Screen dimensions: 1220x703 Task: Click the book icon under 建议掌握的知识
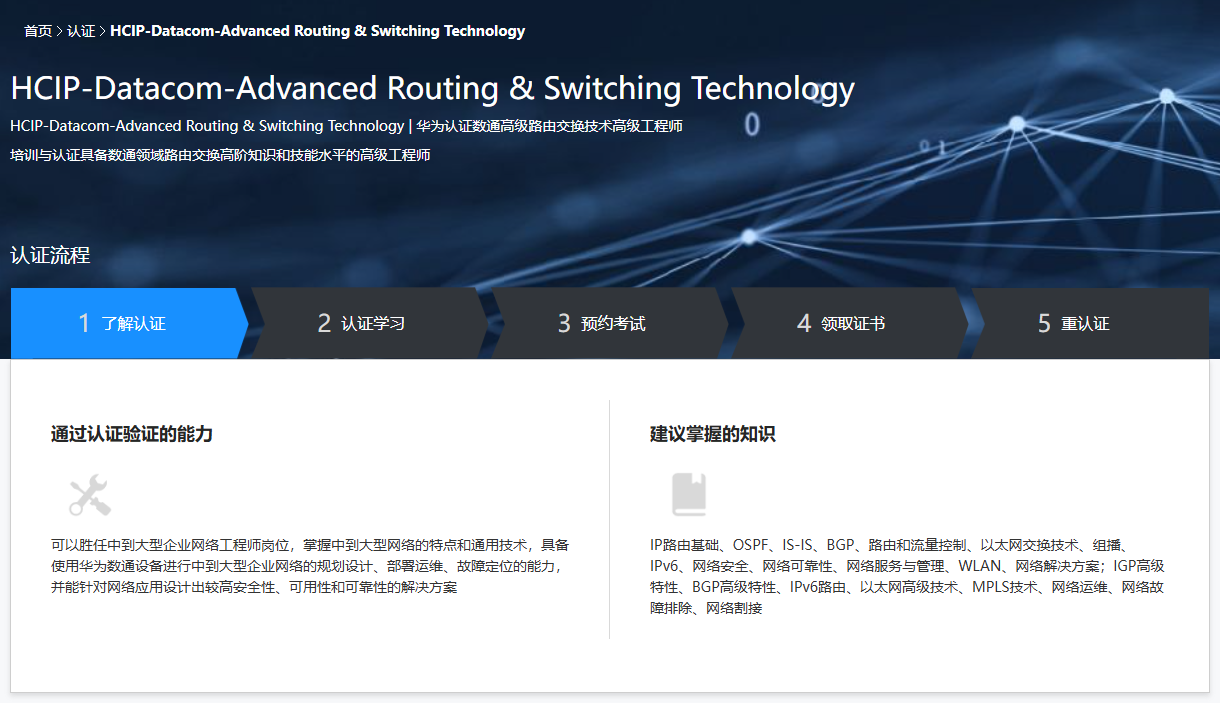coord(689,495)
